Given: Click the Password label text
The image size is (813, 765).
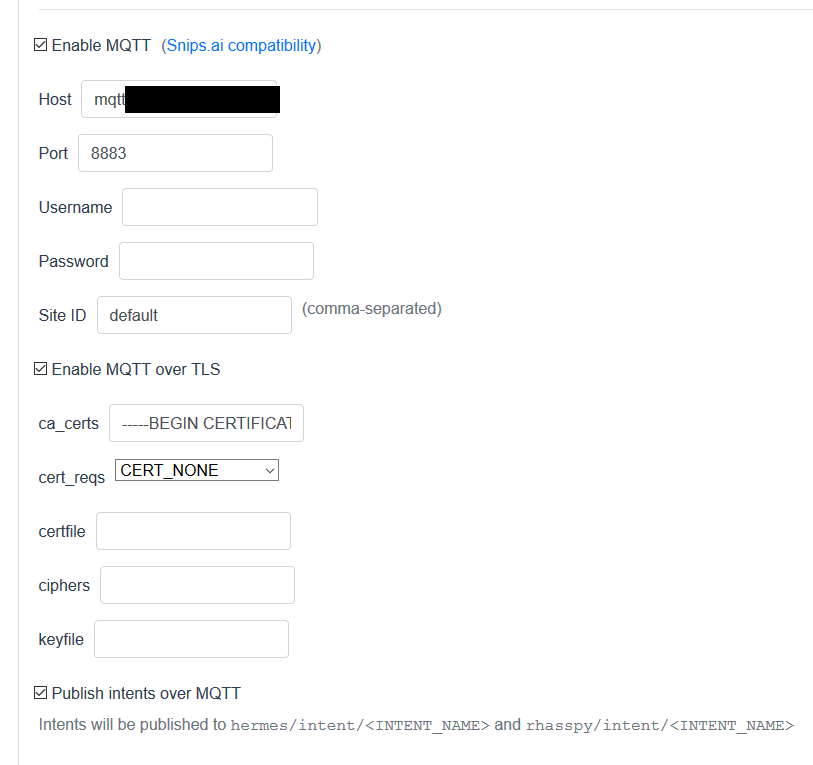Looking at the screenshot, I should [73, 261].
